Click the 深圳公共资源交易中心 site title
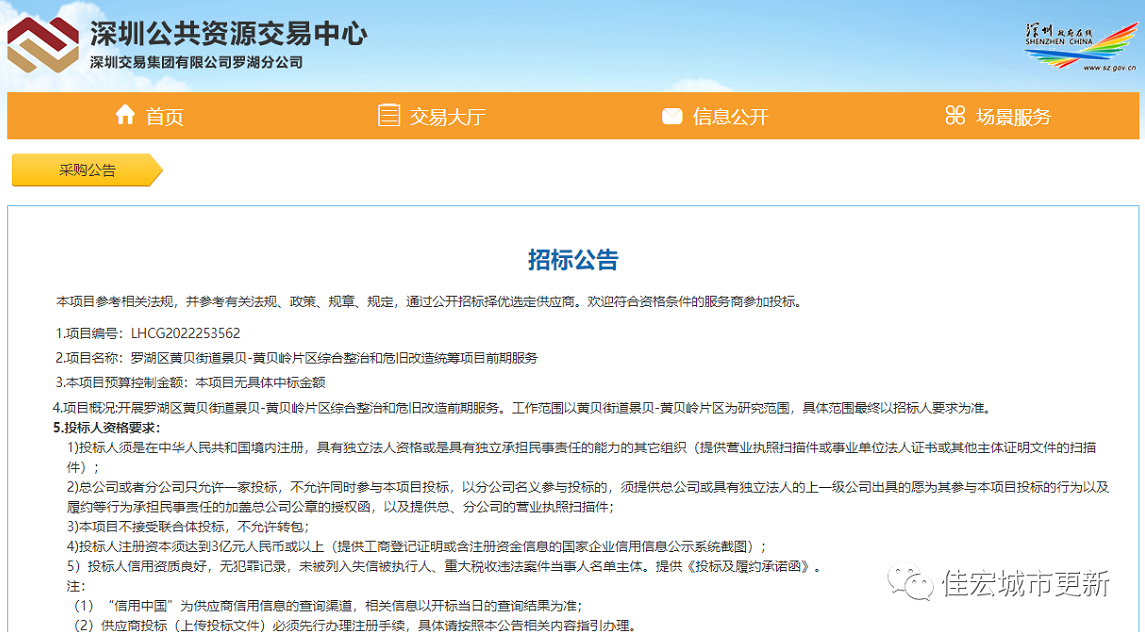 click(x=228, y=35)
